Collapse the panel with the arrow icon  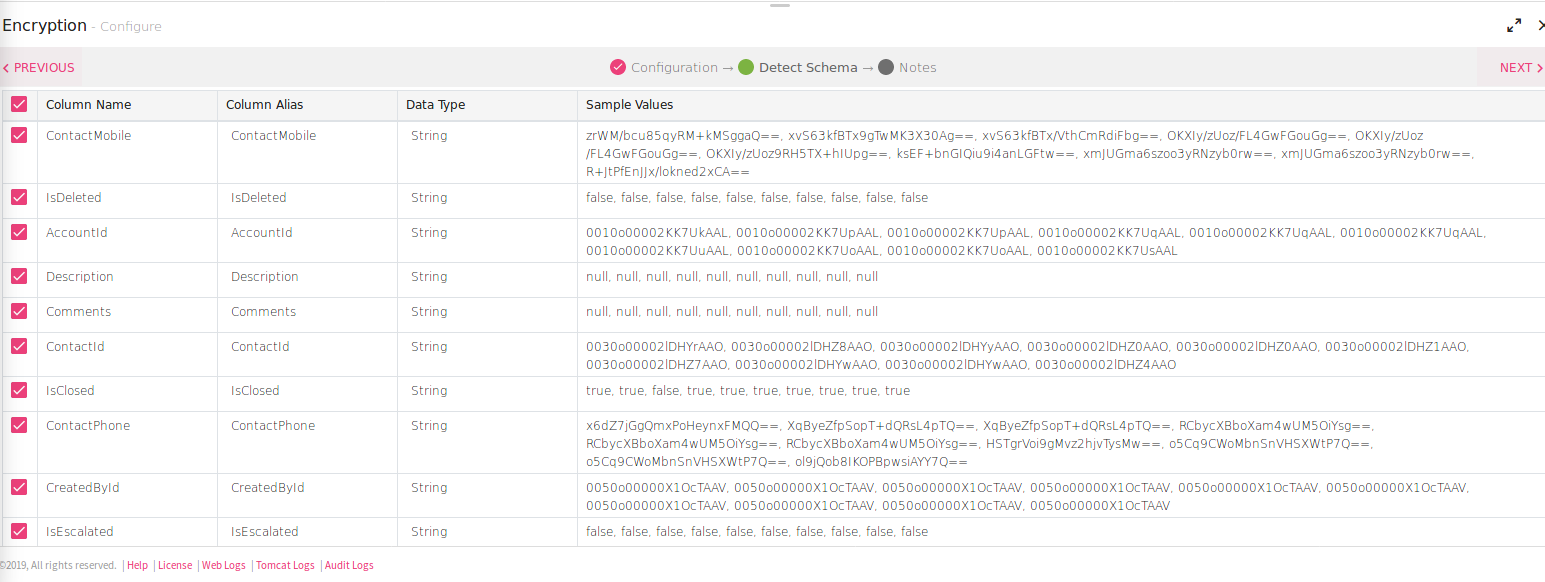tap(1541, 26)
